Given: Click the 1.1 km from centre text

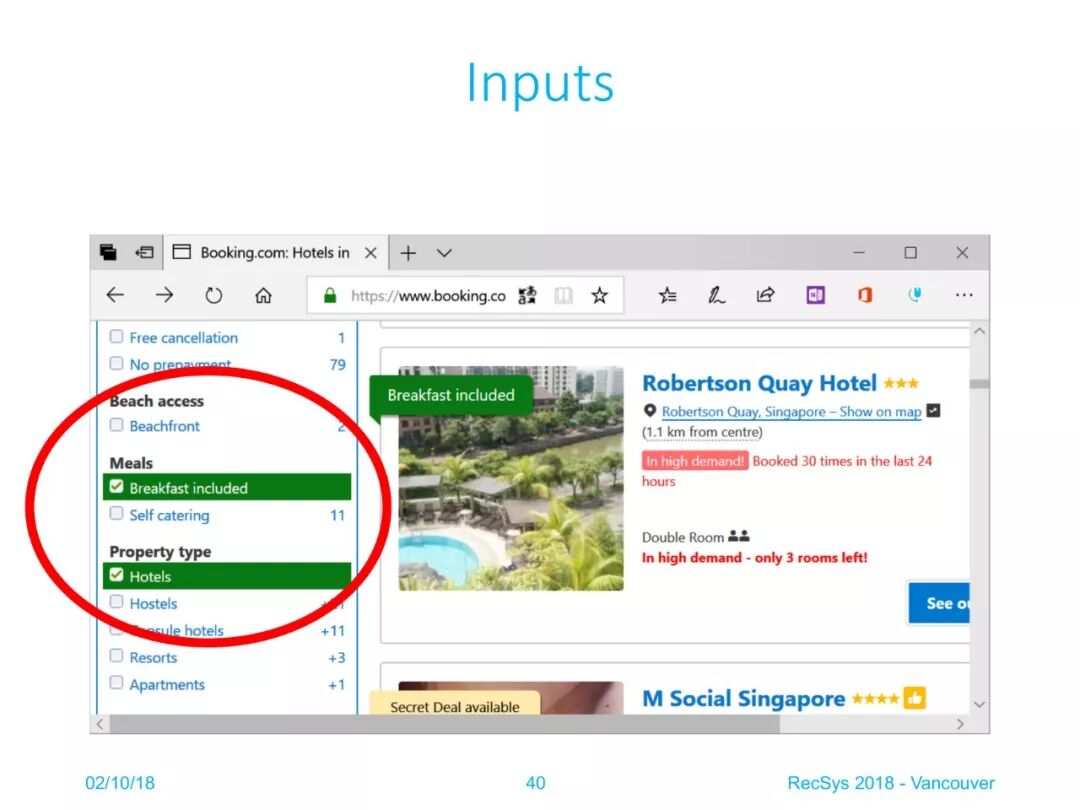Looking at the screenshot, I should point(702,432).
